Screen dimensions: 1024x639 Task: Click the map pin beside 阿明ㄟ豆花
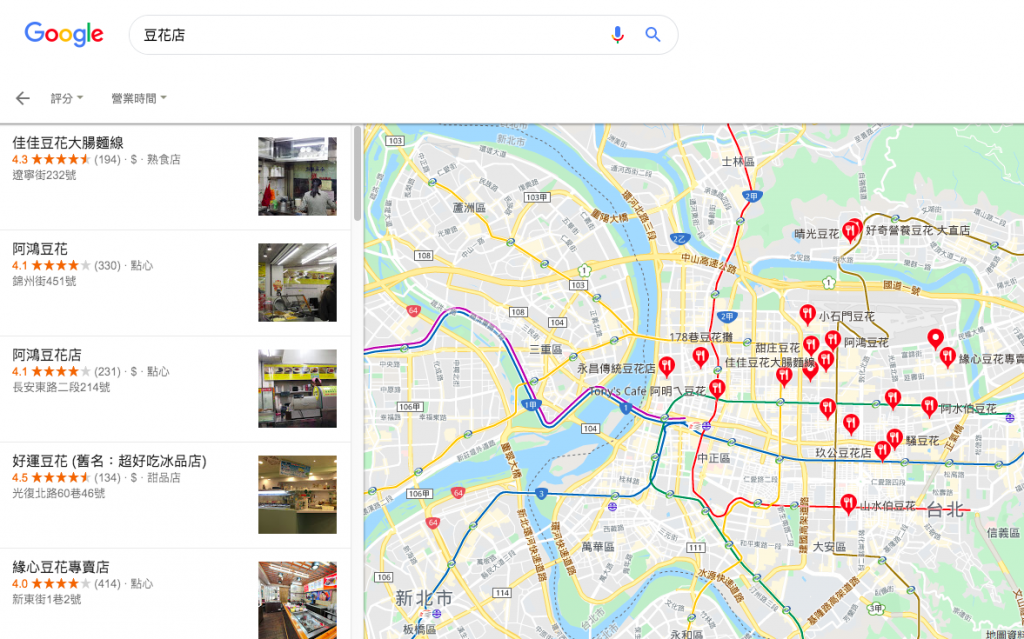[x=717, y=389]
